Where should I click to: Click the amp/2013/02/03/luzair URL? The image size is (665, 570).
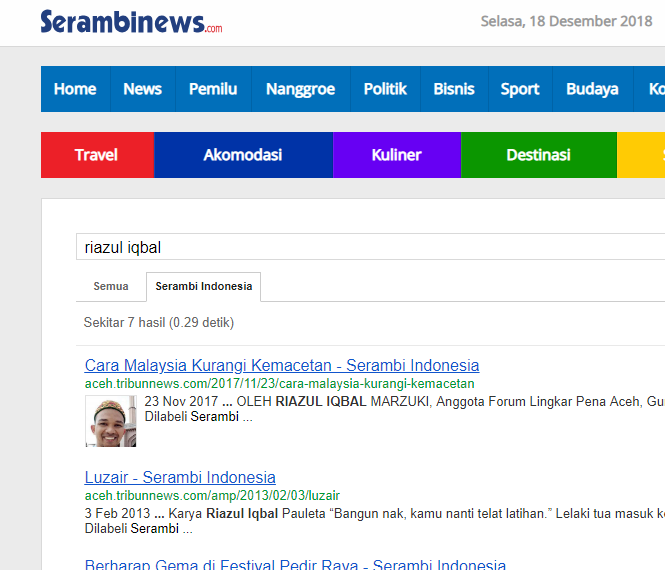click(212, 495)
